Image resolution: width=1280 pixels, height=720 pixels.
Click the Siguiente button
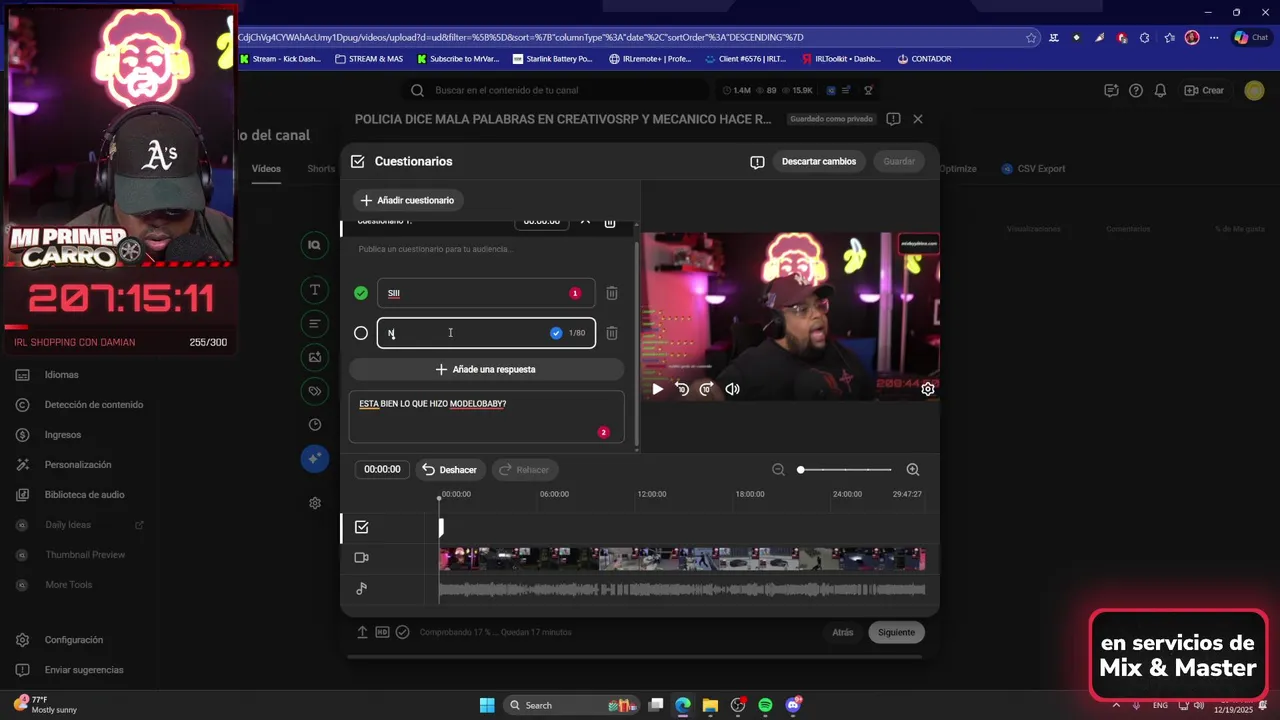click(896, 632)
